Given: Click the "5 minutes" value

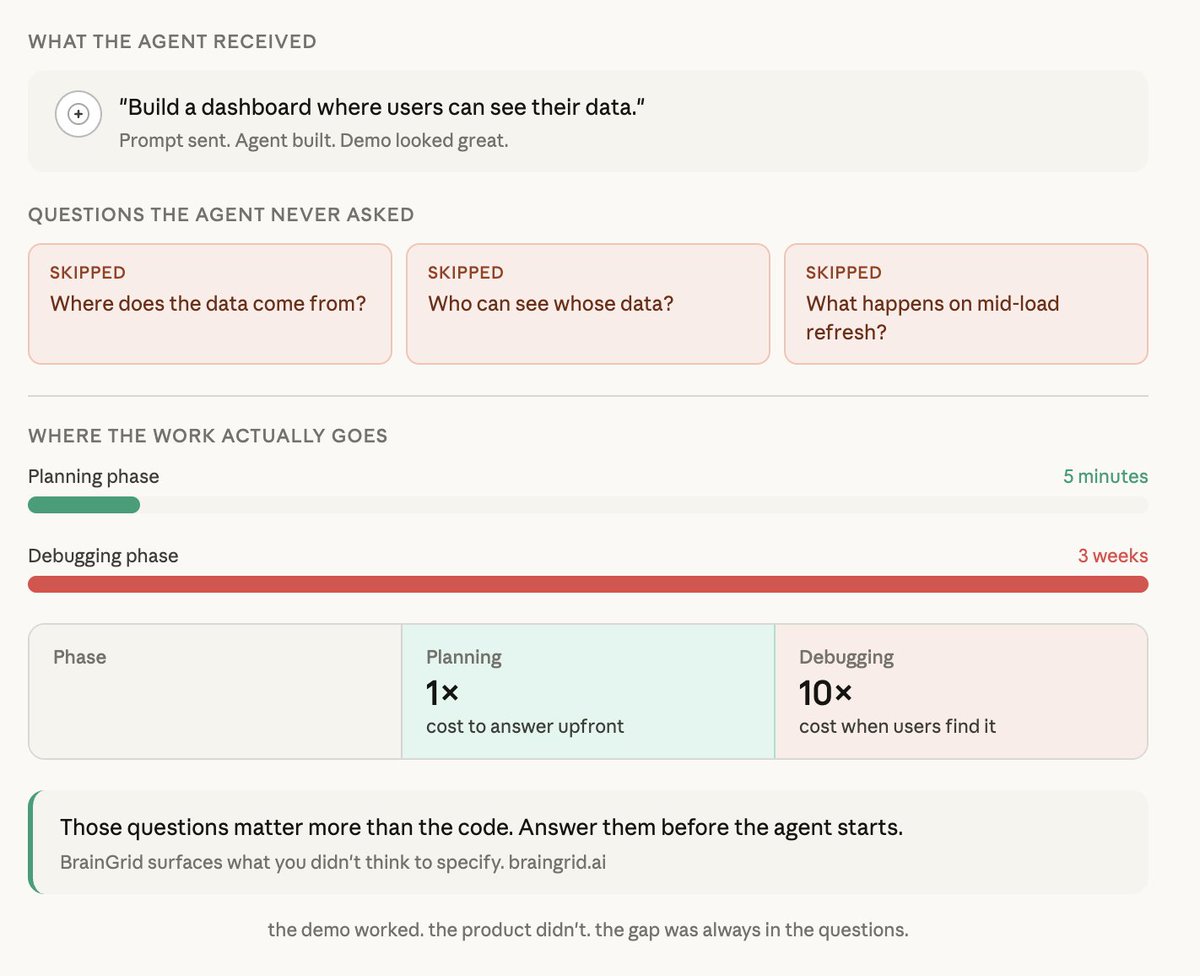Looking at the screenshot, I should click(1105, 476).
